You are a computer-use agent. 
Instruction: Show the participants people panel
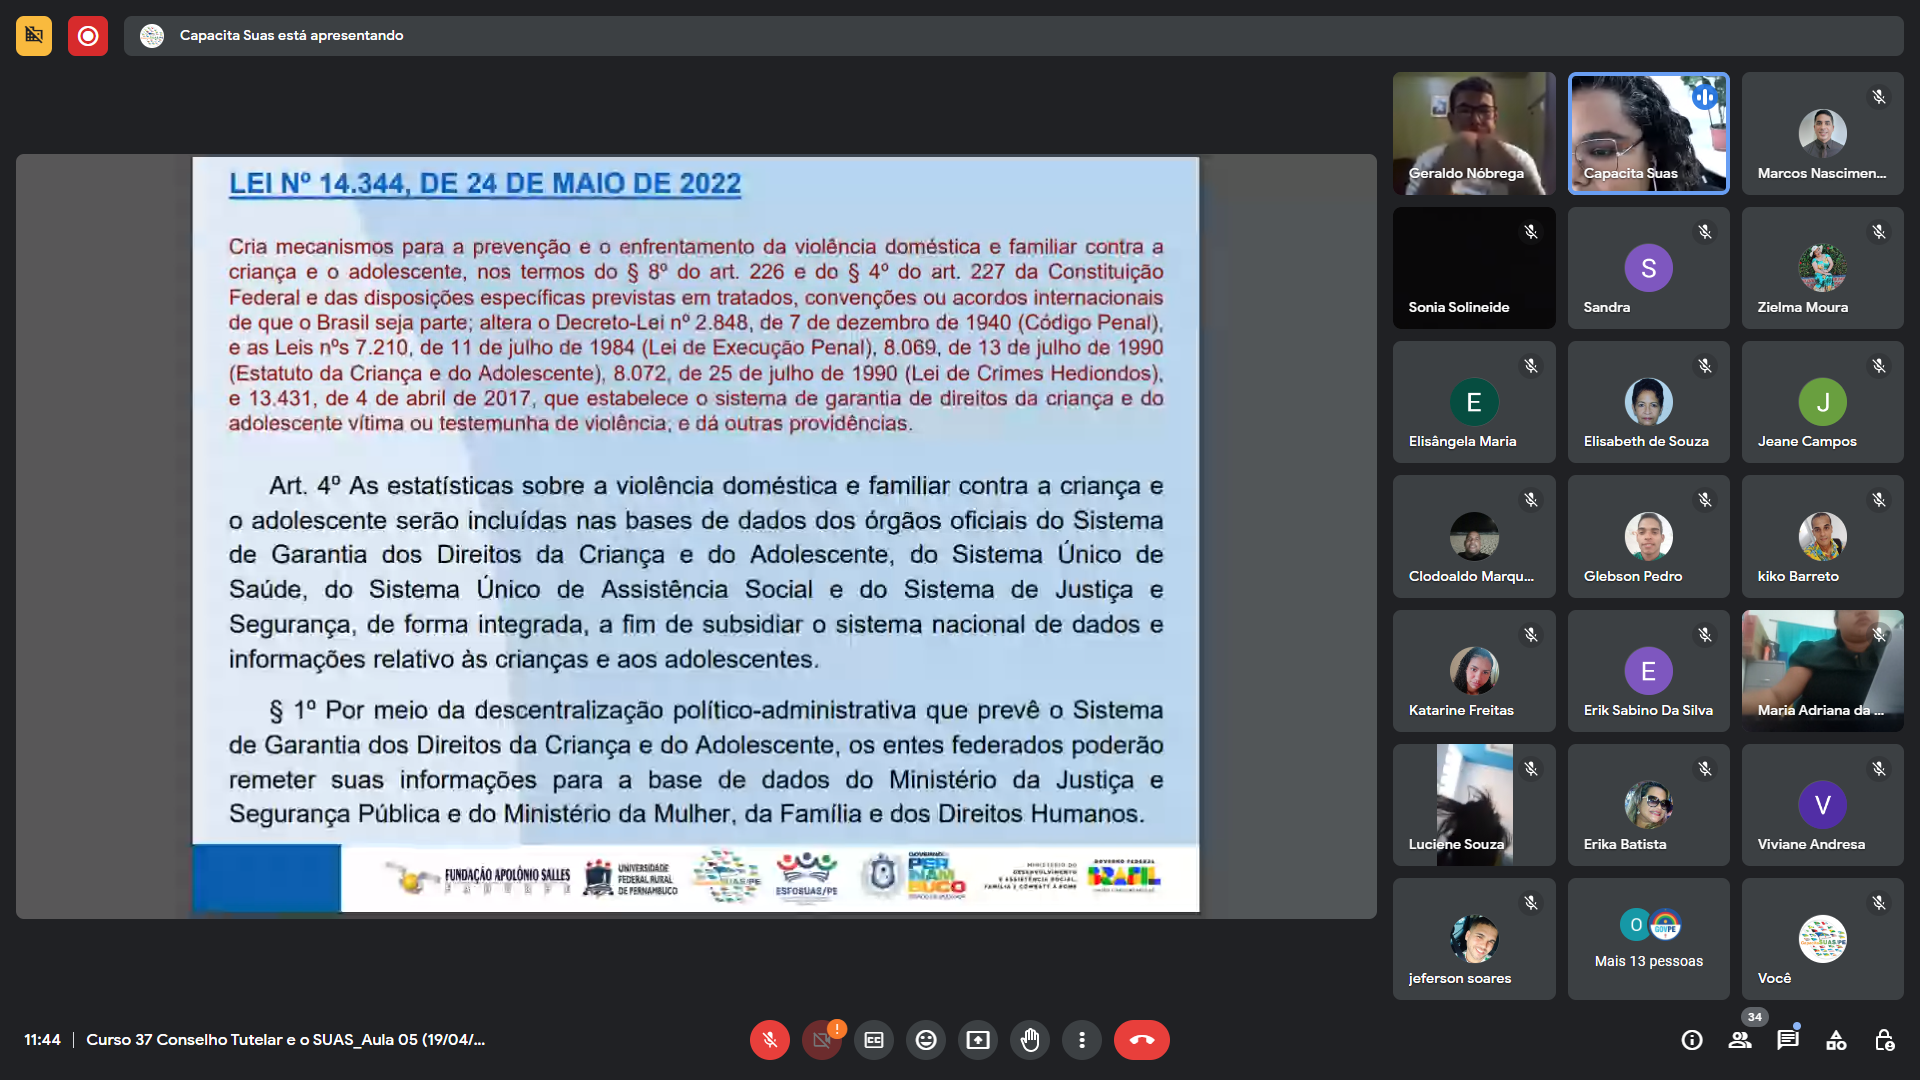pyautogui.click(x=1740, y=1040)
